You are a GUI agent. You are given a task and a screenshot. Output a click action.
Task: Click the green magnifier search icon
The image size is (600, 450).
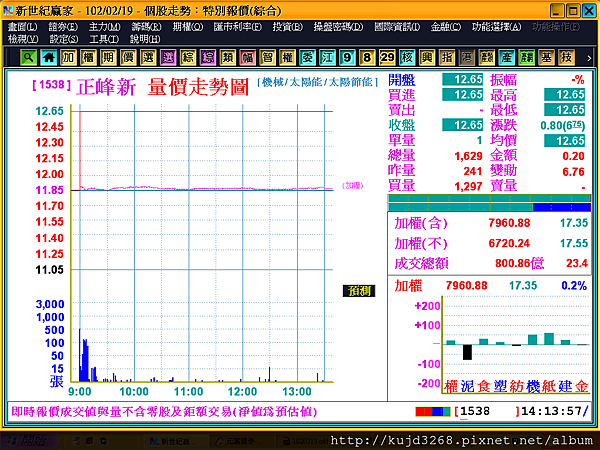coord(28,58)
